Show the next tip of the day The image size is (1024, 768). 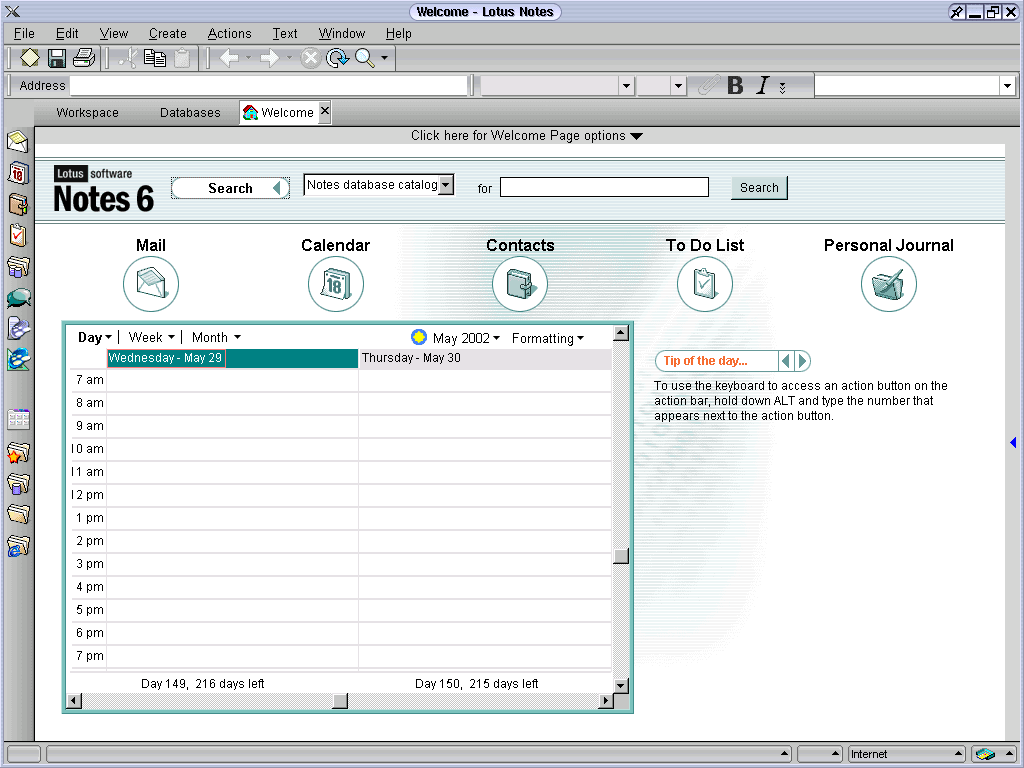tap(803, 360)
